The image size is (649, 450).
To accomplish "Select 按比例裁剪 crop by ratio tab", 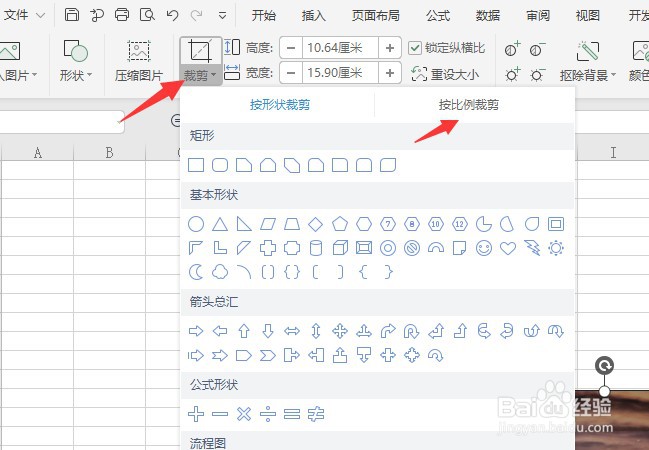I will [x=469, y=105].
